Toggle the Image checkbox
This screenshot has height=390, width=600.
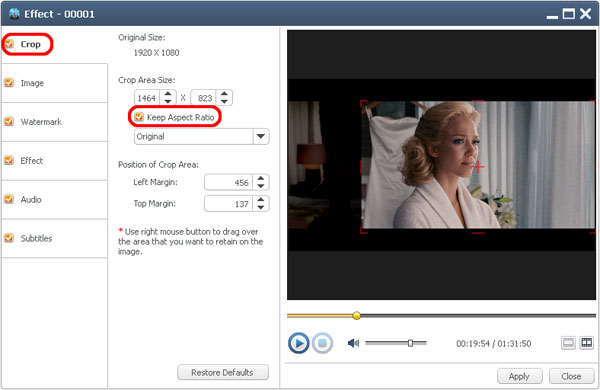coord(9,83)
